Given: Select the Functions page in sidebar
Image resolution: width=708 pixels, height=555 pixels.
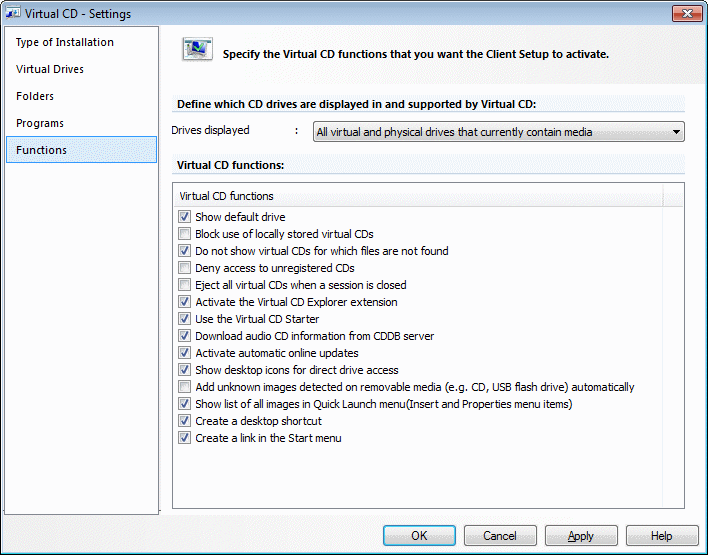Looking at the screenshot, I should (x=81, y=149).
